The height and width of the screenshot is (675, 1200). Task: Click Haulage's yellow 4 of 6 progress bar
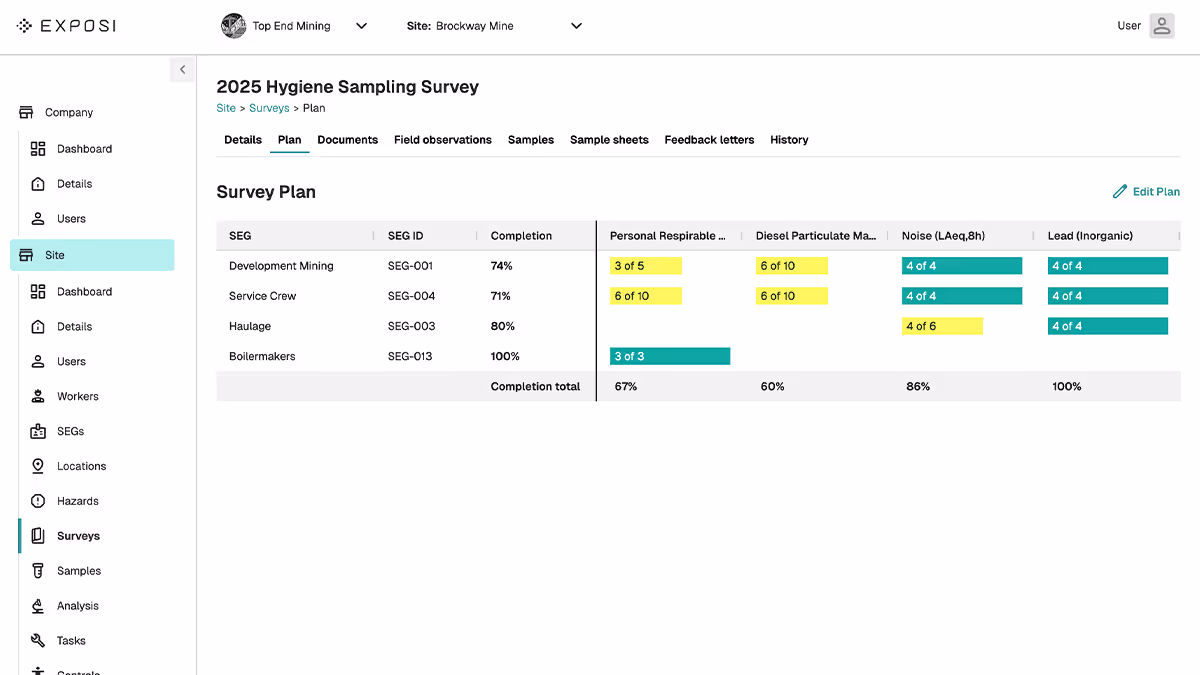pyautogui.click(x=942, y=326)
